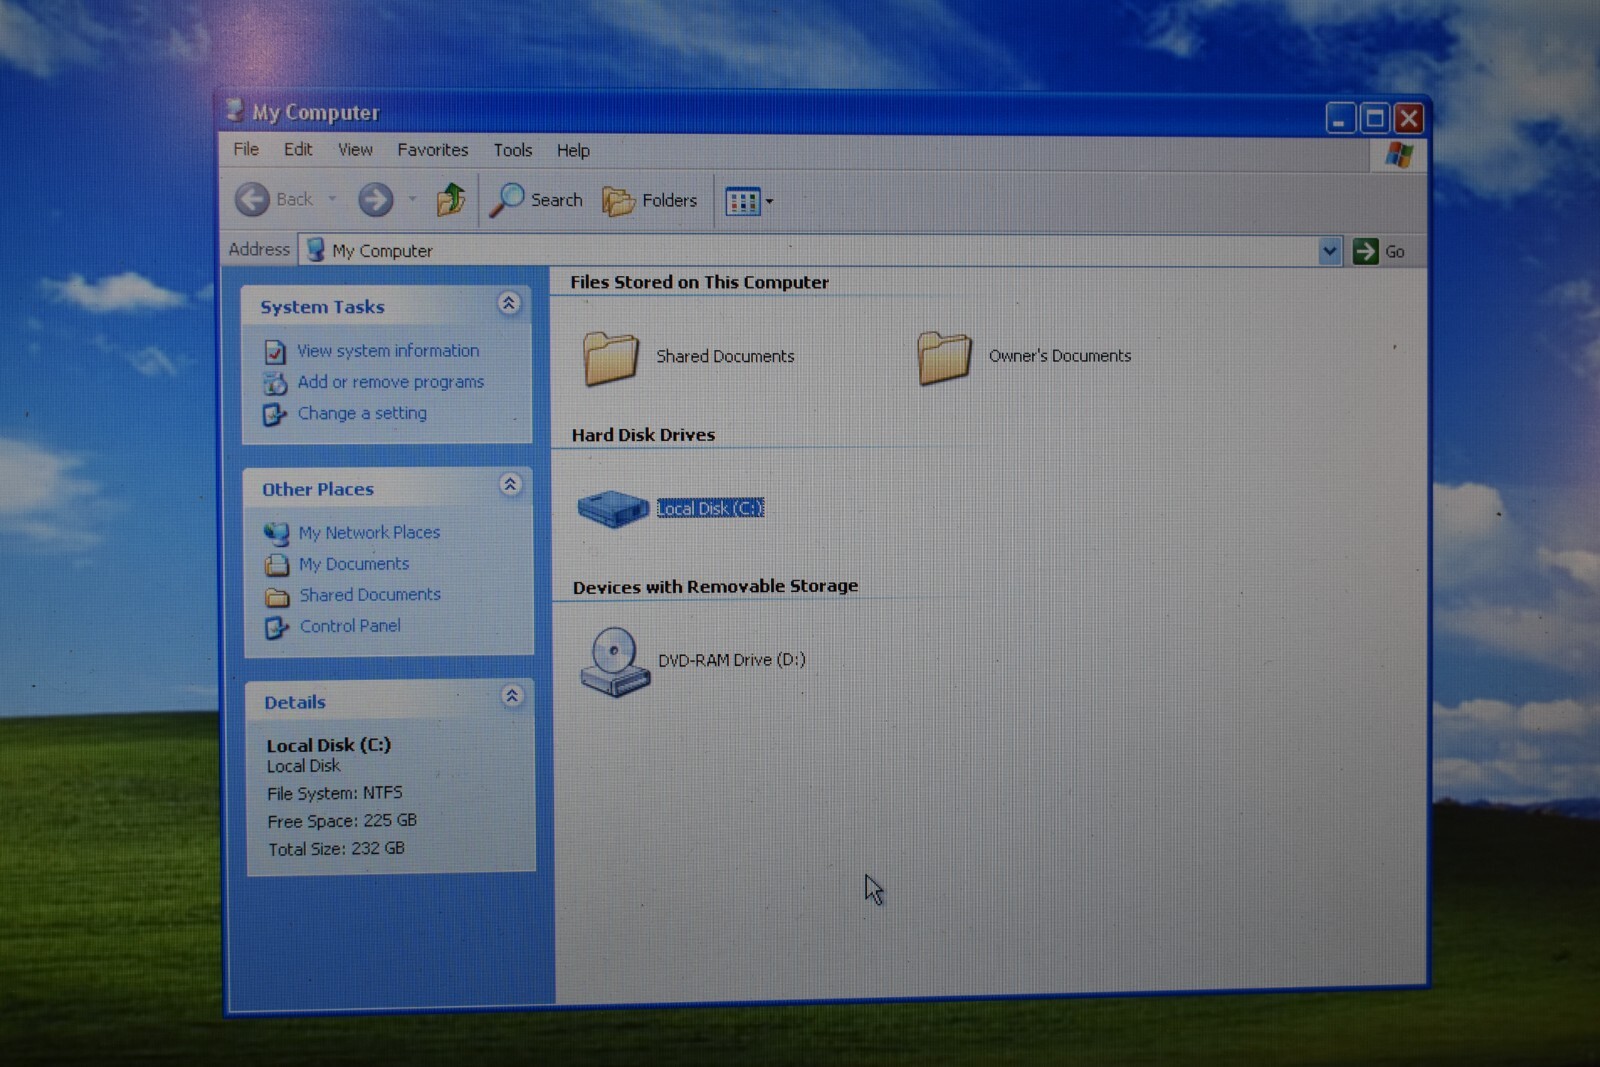Click the My Computer title bar icon
1600x1067 pixels.
pyautogui.click(x=236, y=110)
